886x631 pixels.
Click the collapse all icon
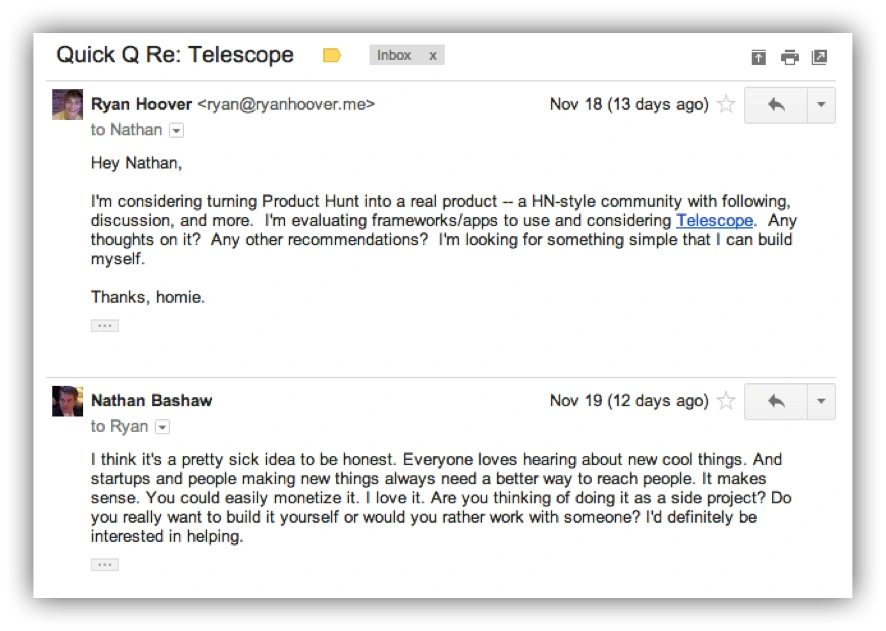758,57
